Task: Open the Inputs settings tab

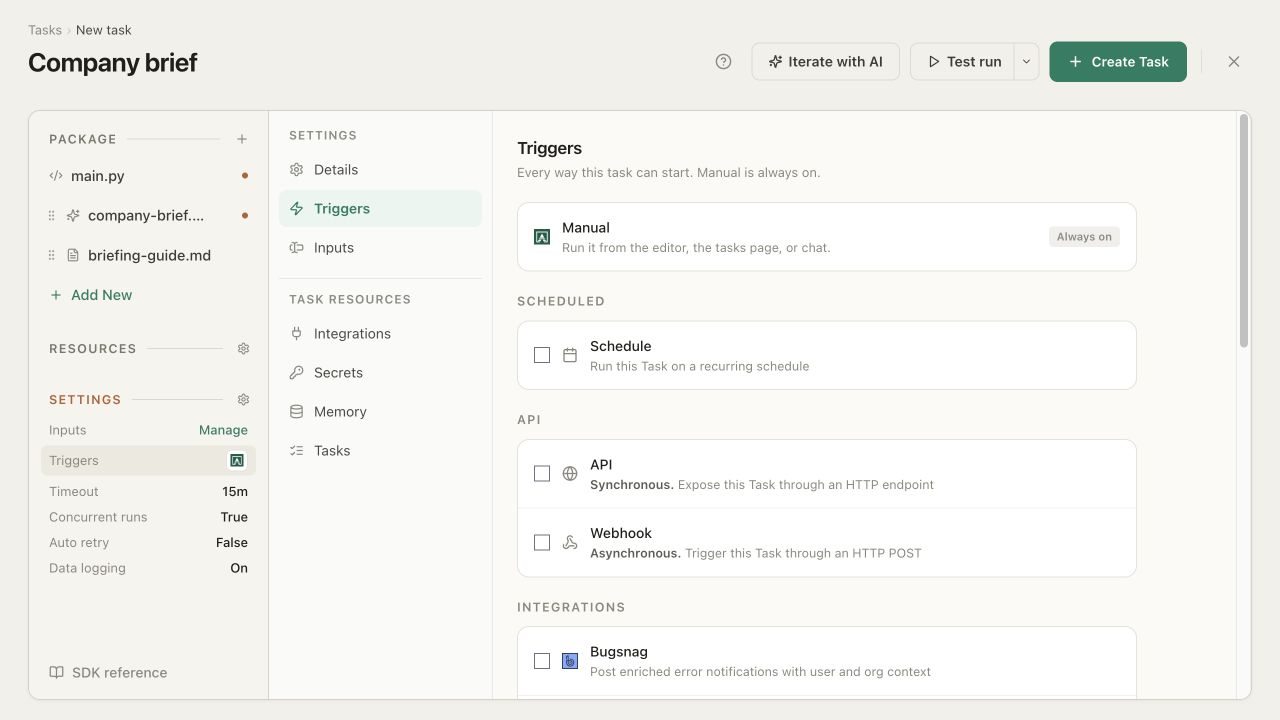Action: coord(380,248)
